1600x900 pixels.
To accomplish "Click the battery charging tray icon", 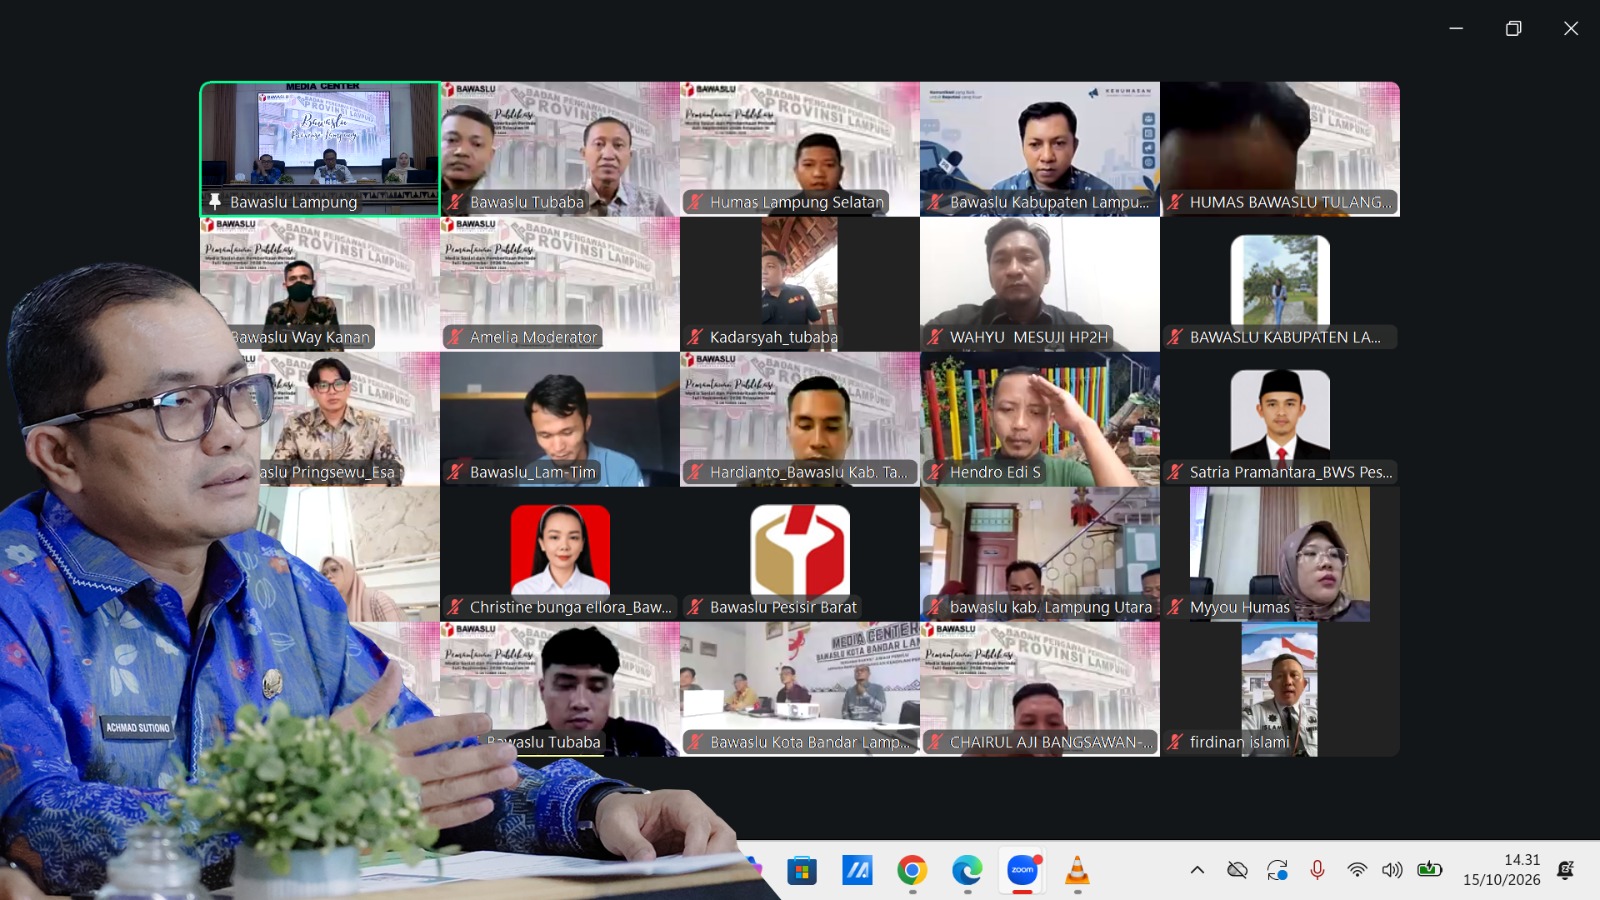I will 1430,869.
